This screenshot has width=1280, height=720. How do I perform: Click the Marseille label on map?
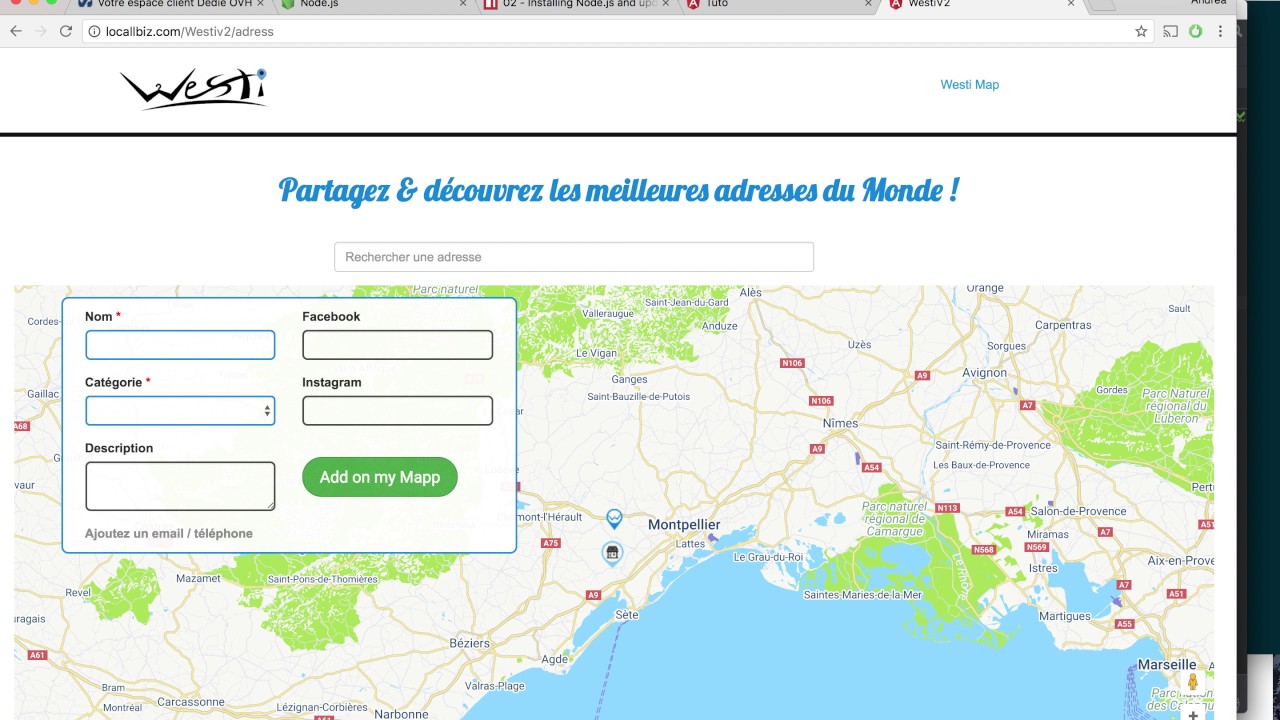click(x=1167, y=665)
